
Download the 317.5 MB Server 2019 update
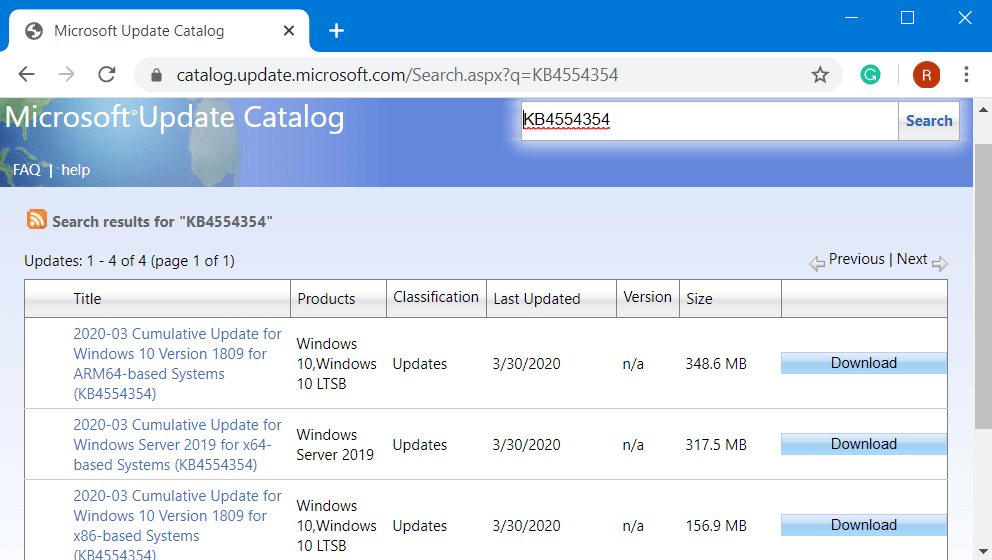click(x=864, y=444)
